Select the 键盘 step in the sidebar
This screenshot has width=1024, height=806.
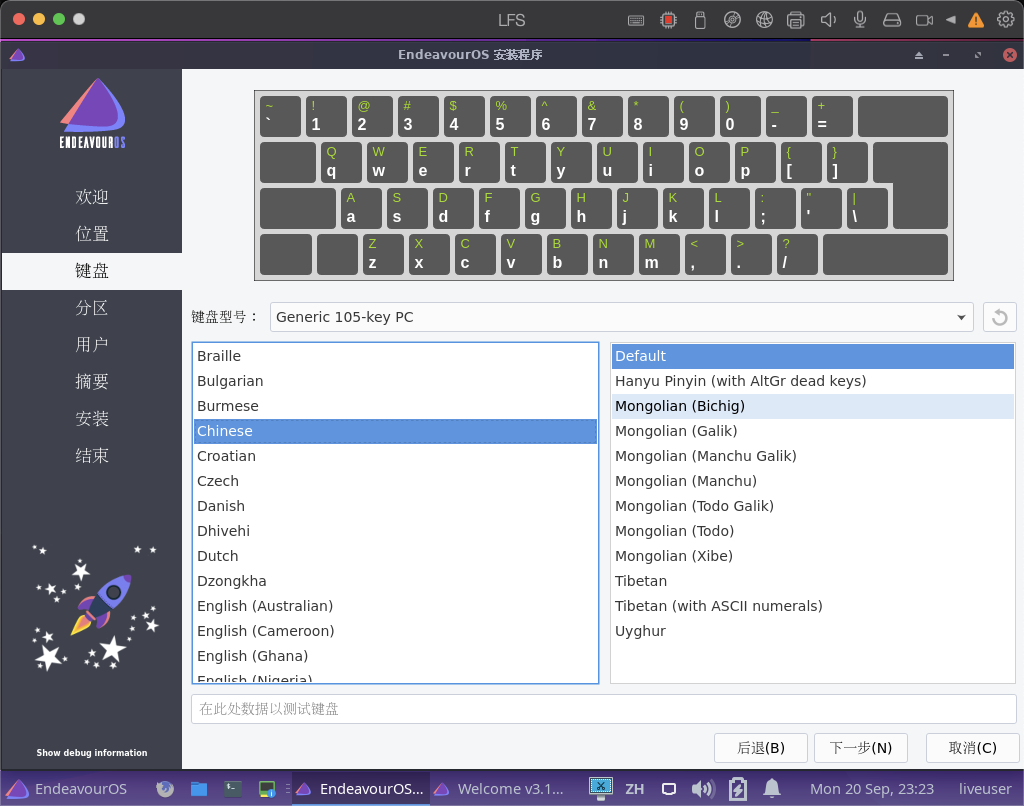[x=91, y=271]
